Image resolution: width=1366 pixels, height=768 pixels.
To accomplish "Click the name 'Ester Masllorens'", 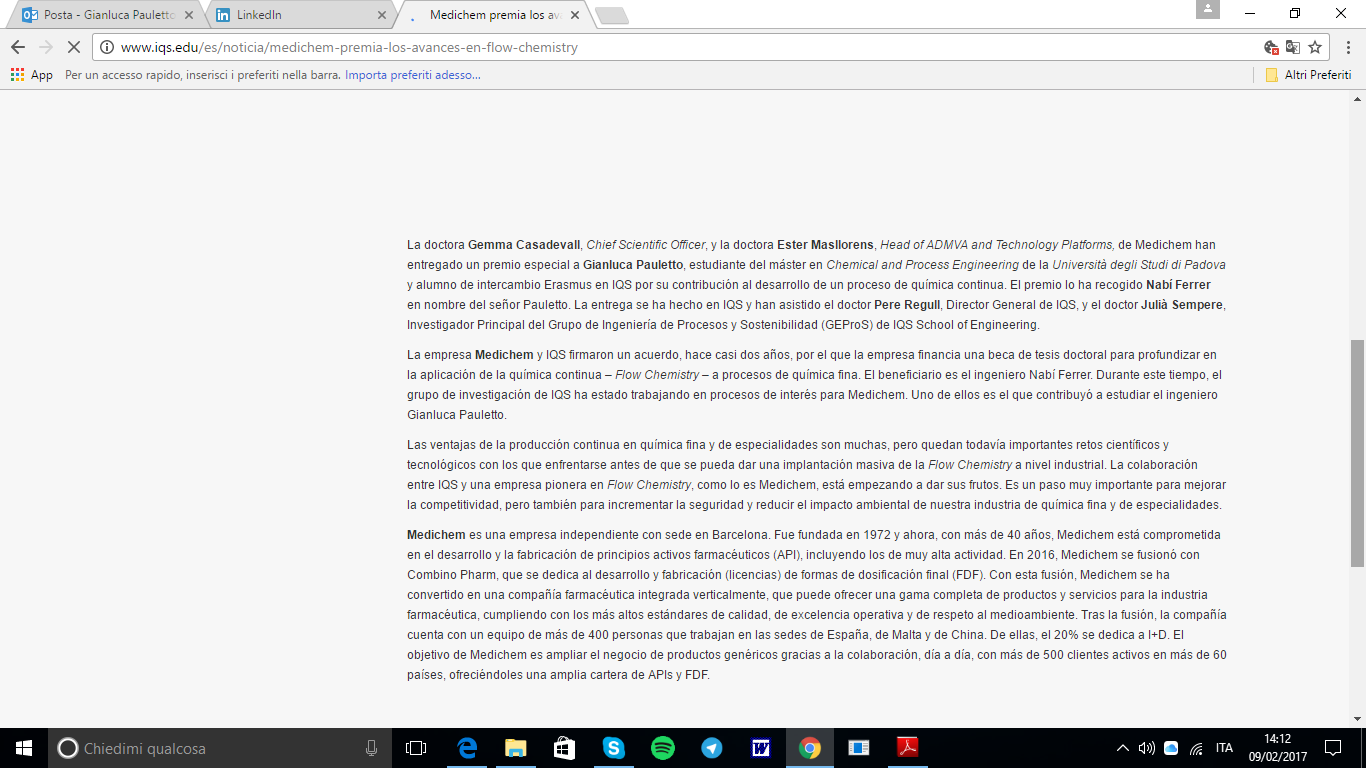I will pos(825,245).
